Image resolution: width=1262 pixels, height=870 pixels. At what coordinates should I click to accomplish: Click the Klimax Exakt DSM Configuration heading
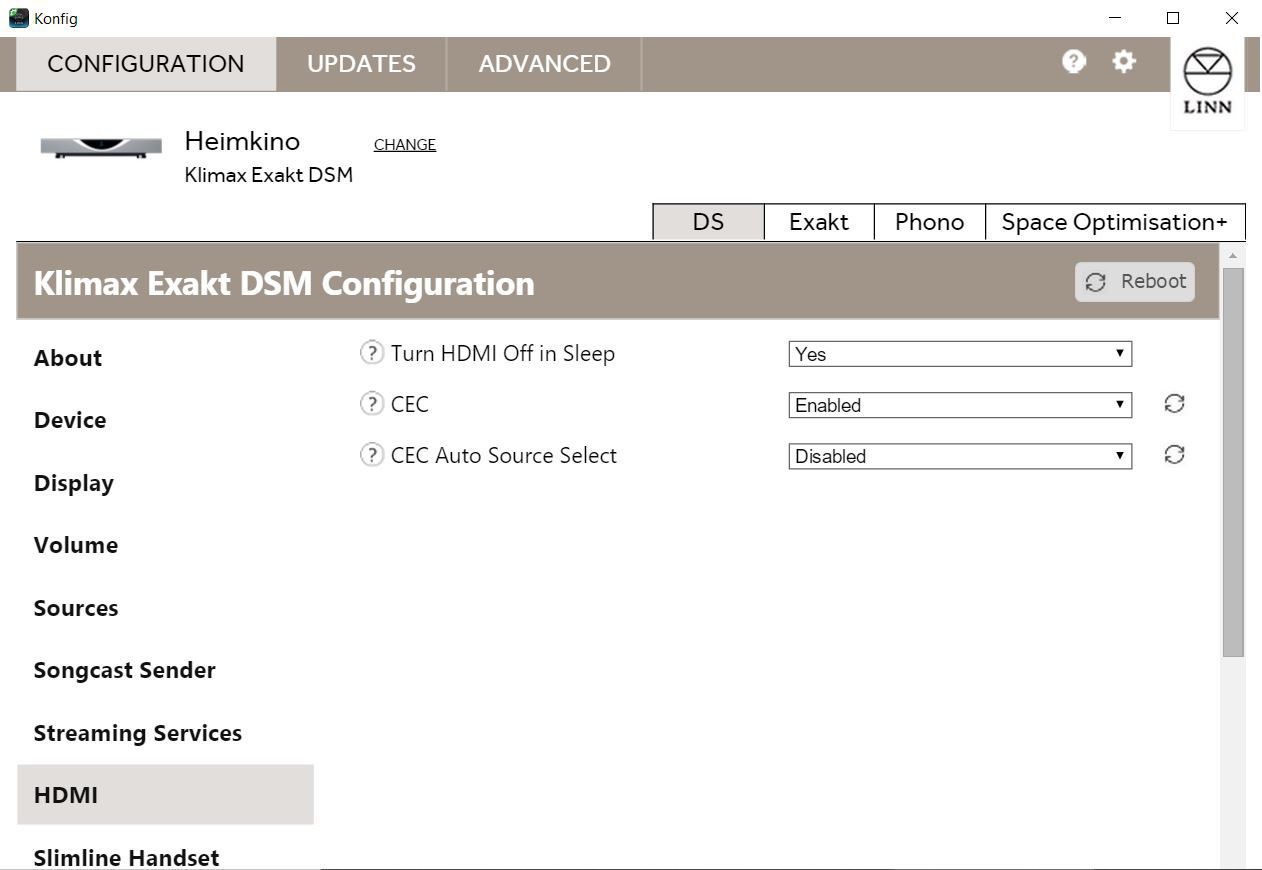(284, 283)
